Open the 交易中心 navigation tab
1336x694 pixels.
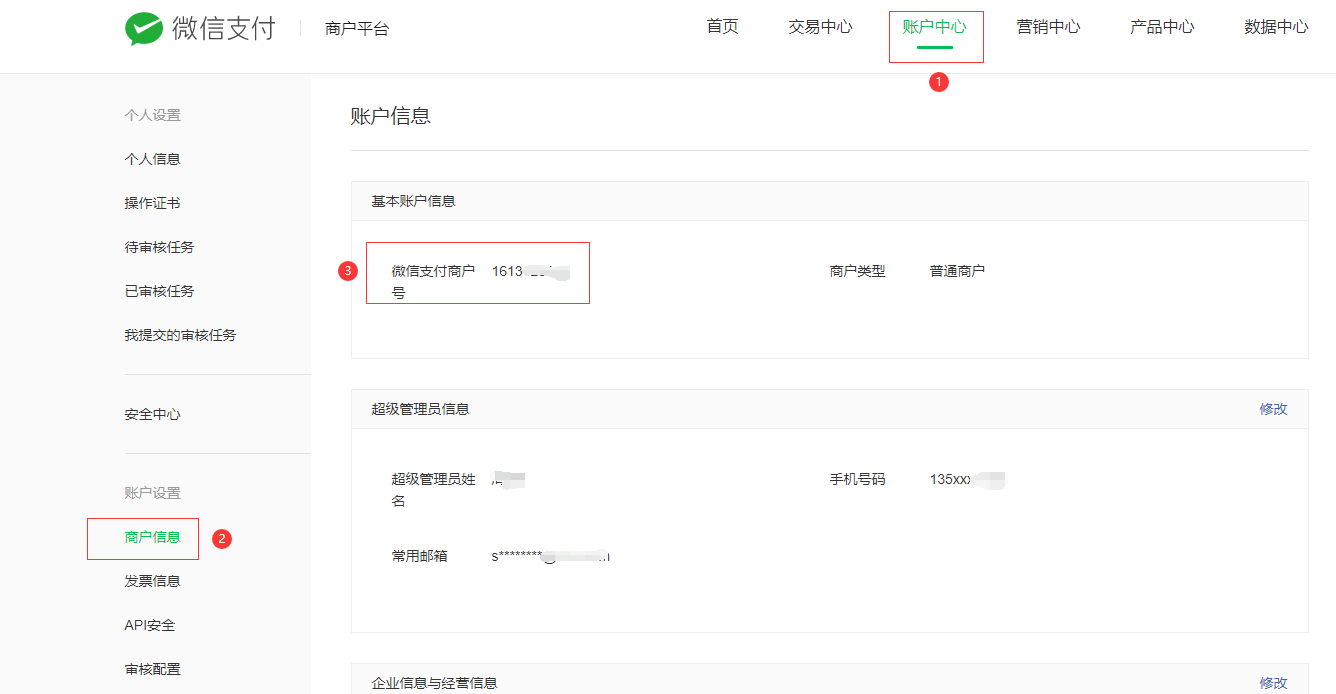pos(820,27)
